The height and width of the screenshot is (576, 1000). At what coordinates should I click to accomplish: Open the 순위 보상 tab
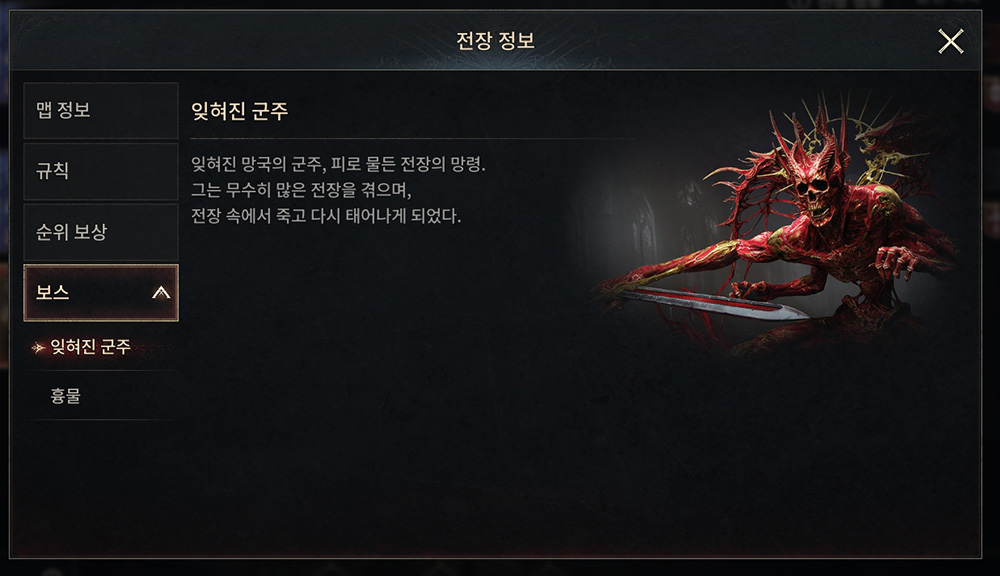101,232
